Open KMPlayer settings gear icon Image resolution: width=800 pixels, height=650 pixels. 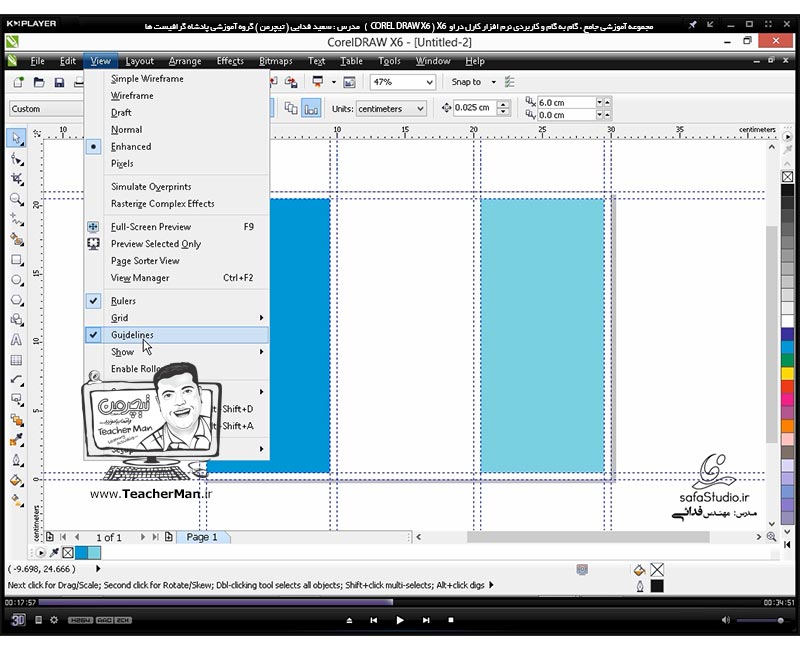(54, 620)
